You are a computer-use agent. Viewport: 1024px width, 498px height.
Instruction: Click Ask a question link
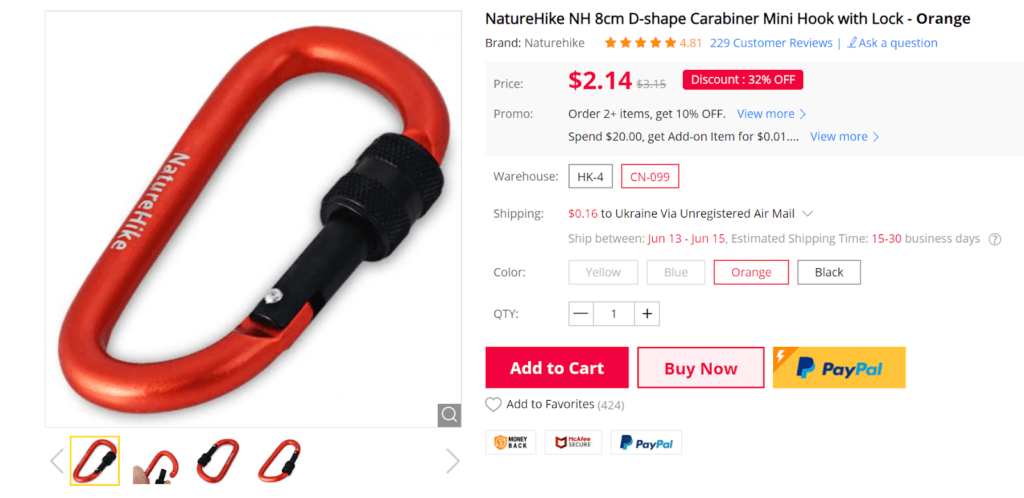click(892, 43)
